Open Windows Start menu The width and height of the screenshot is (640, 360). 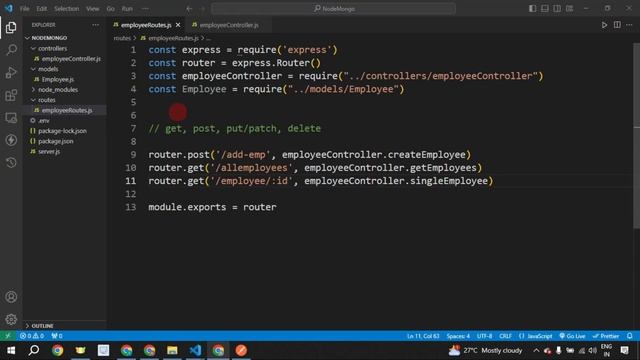11,350
